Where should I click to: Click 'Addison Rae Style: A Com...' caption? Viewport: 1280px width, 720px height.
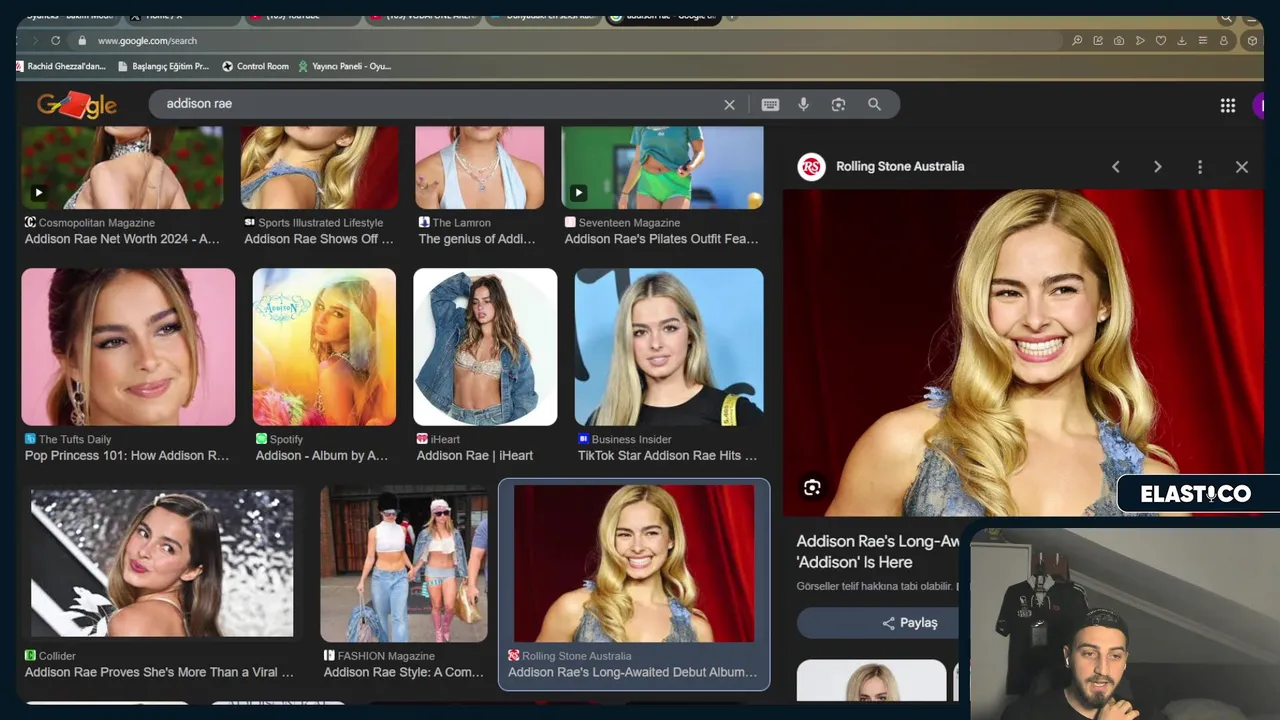point(404,672)
